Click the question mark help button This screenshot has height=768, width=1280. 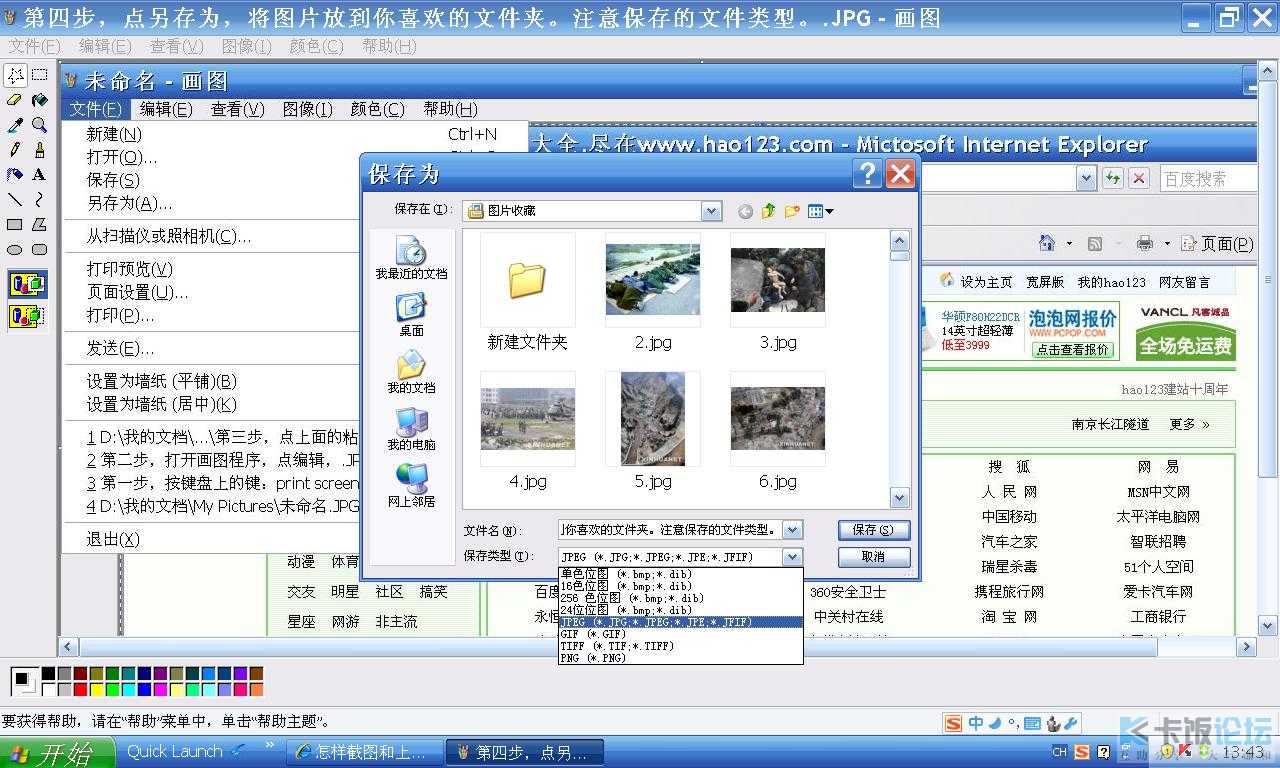pyautogui.click(x=867, y=174)
